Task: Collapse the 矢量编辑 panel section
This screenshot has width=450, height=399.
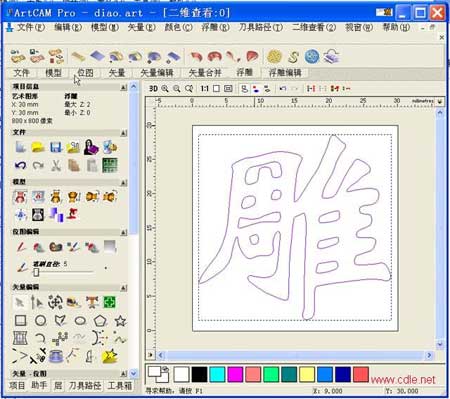Action: [124, 288]
